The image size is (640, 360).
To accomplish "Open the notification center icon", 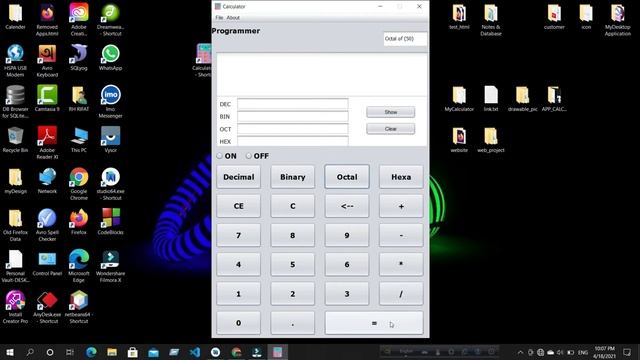I will 627,352.
